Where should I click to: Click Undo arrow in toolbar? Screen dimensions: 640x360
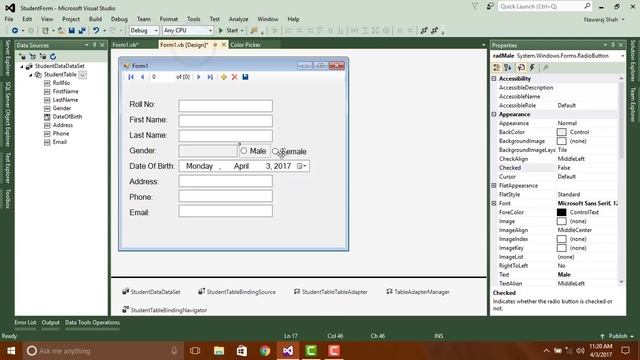pos(96,31)
